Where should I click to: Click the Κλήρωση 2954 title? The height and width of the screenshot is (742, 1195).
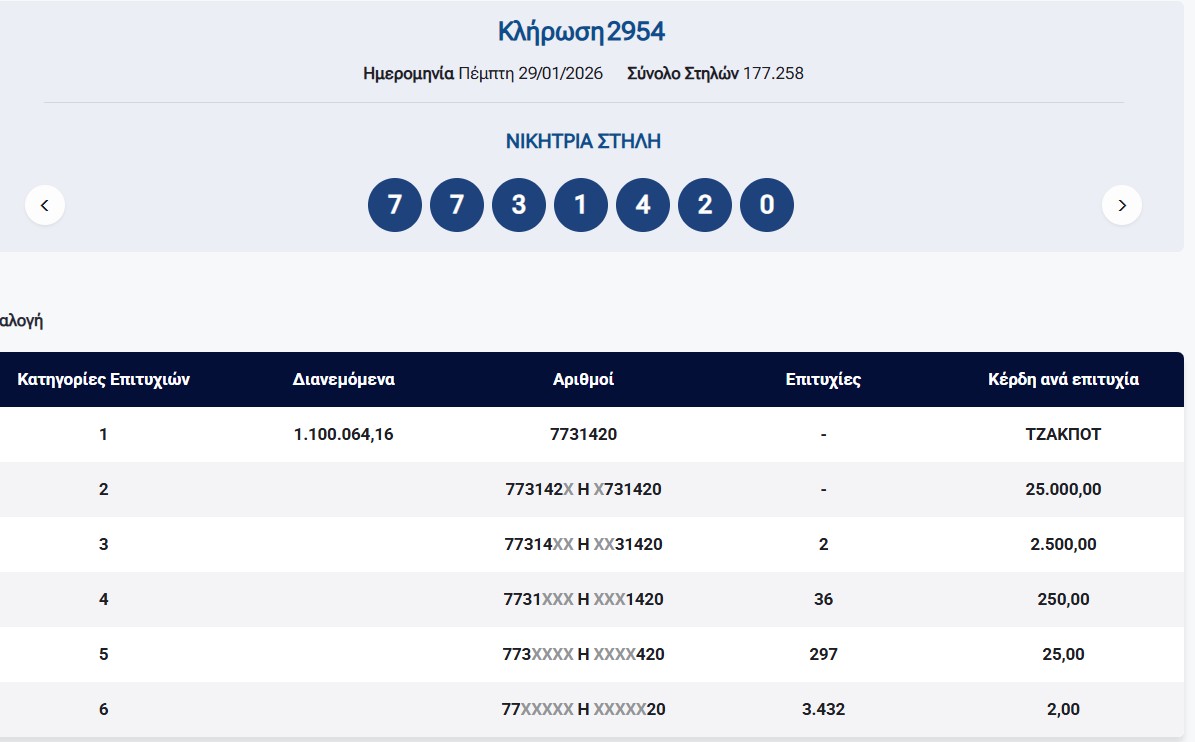[581, 32]
